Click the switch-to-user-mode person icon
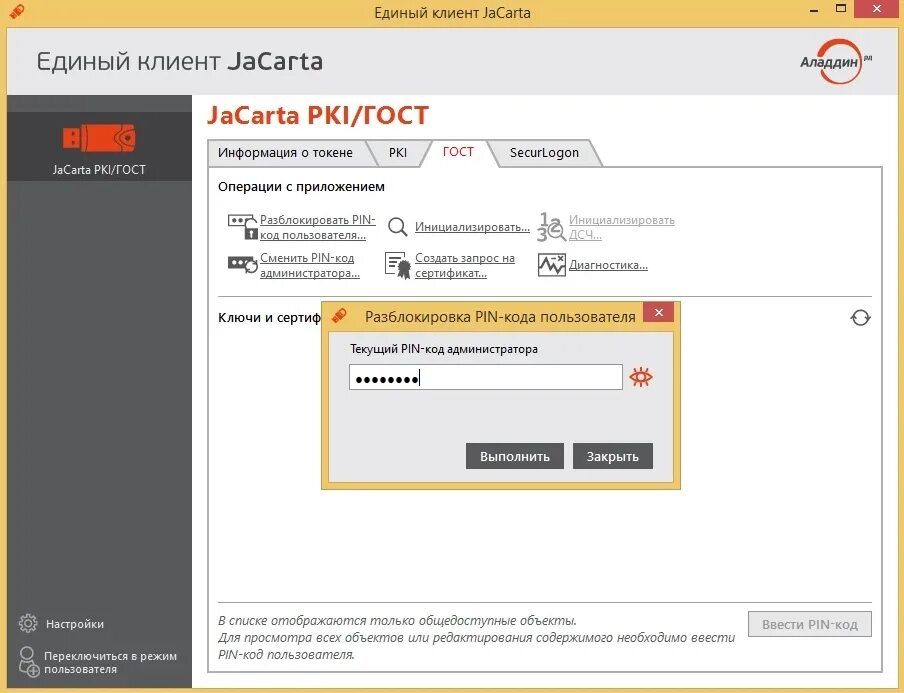The image size is (904, 693). (28, 661)
